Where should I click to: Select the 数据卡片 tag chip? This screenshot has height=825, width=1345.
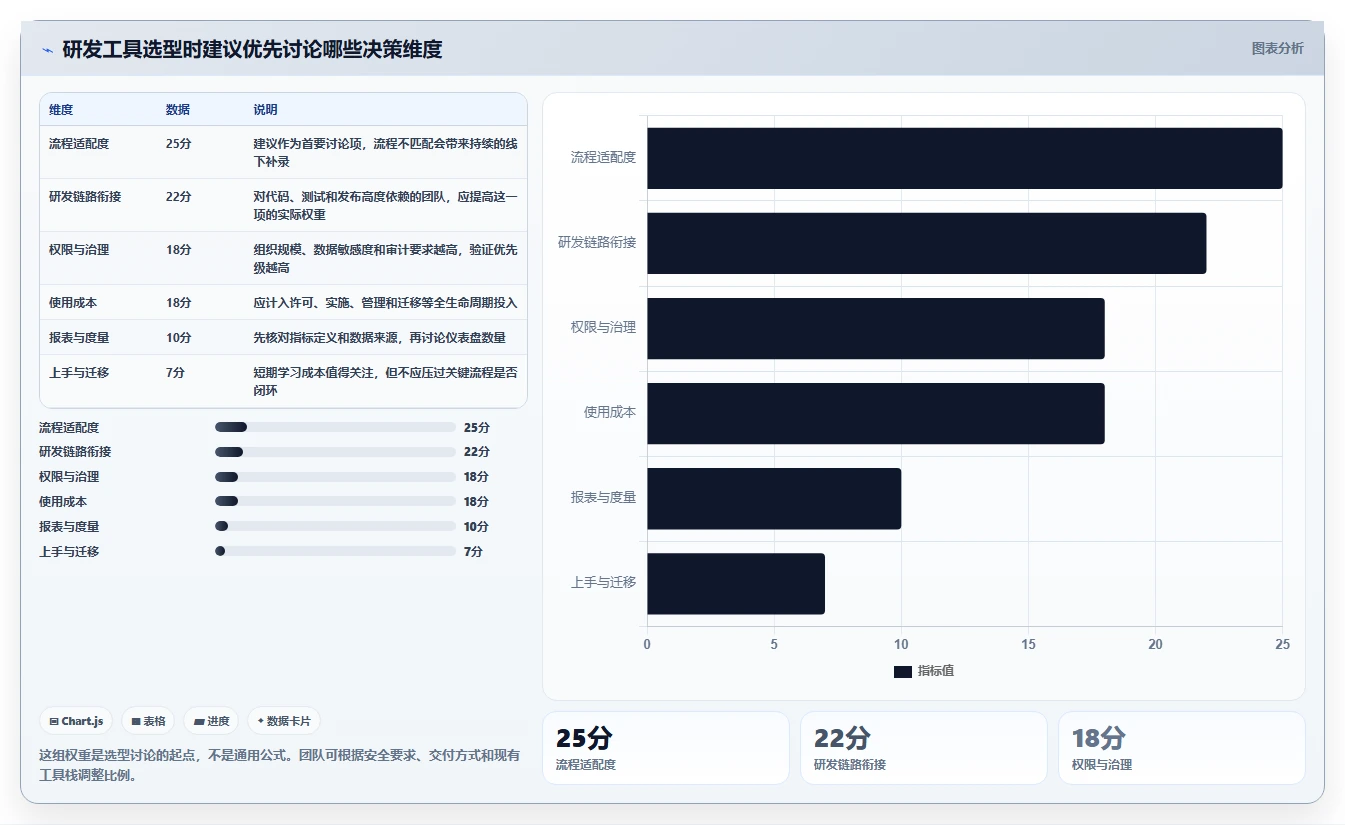[284, 721]
